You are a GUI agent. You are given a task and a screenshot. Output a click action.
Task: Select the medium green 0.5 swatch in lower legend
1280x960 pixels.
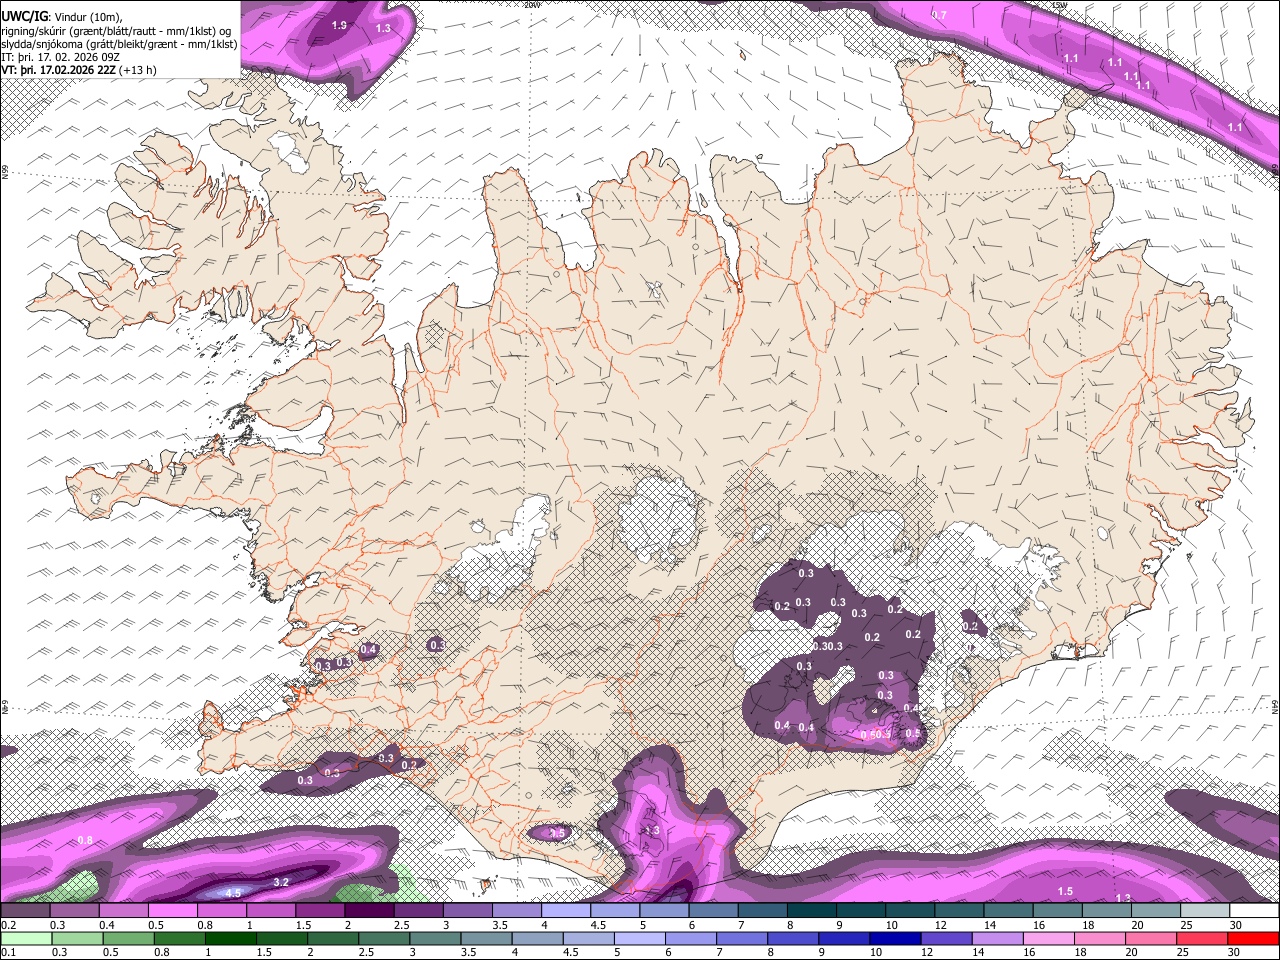click(x=128, y=939)
